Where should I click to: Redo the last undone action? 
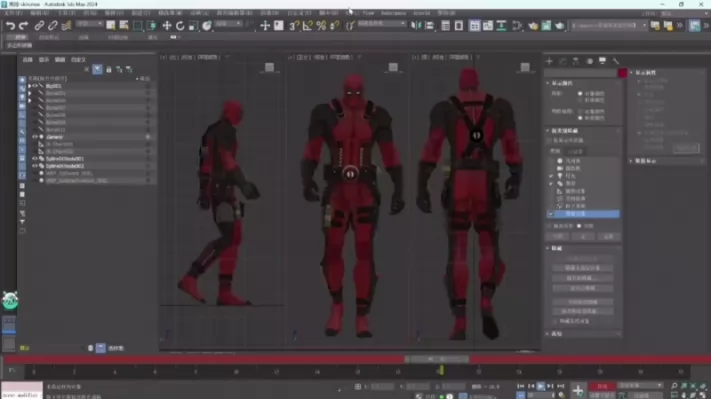pos(24,26)
